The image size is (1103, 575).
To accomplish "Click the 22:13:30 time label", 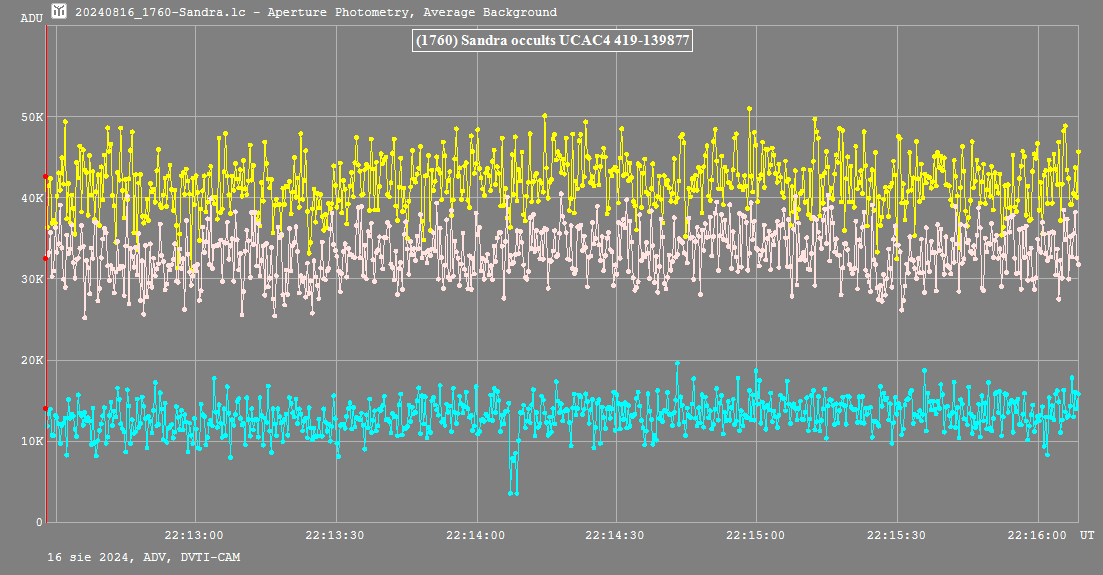I will pos(335,535).
